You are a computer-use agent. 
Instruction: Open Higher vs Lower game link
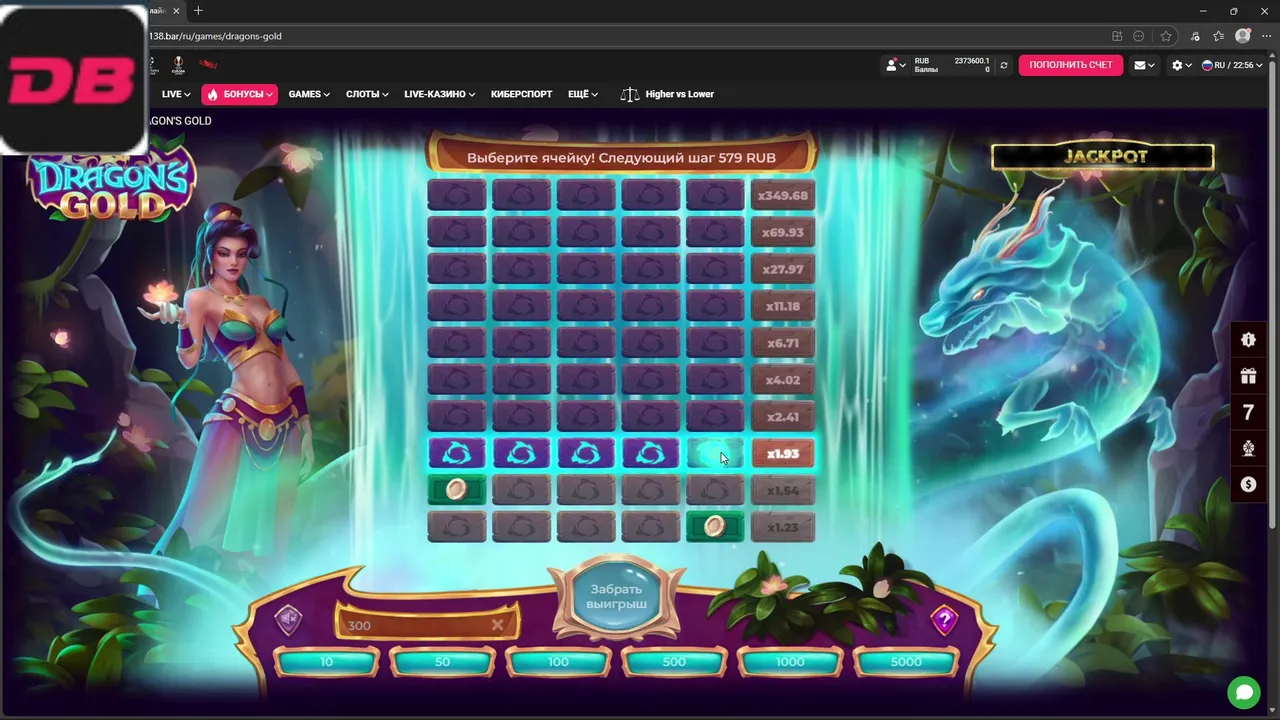pyautogui.click(x=680, y=94)
